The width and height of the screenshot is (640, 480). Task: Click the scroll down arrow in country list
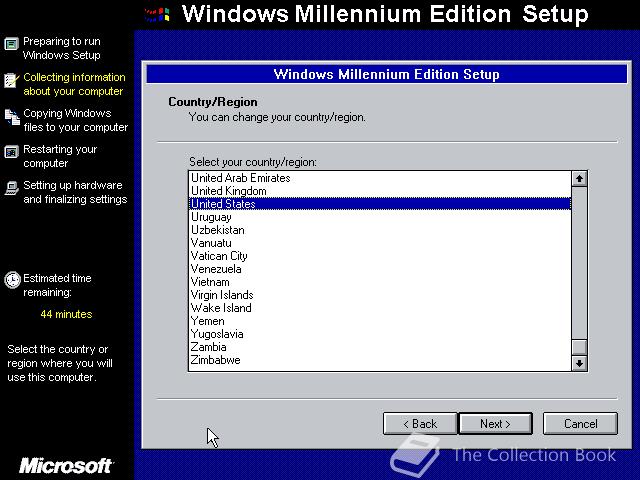click(x=579, y=363)
